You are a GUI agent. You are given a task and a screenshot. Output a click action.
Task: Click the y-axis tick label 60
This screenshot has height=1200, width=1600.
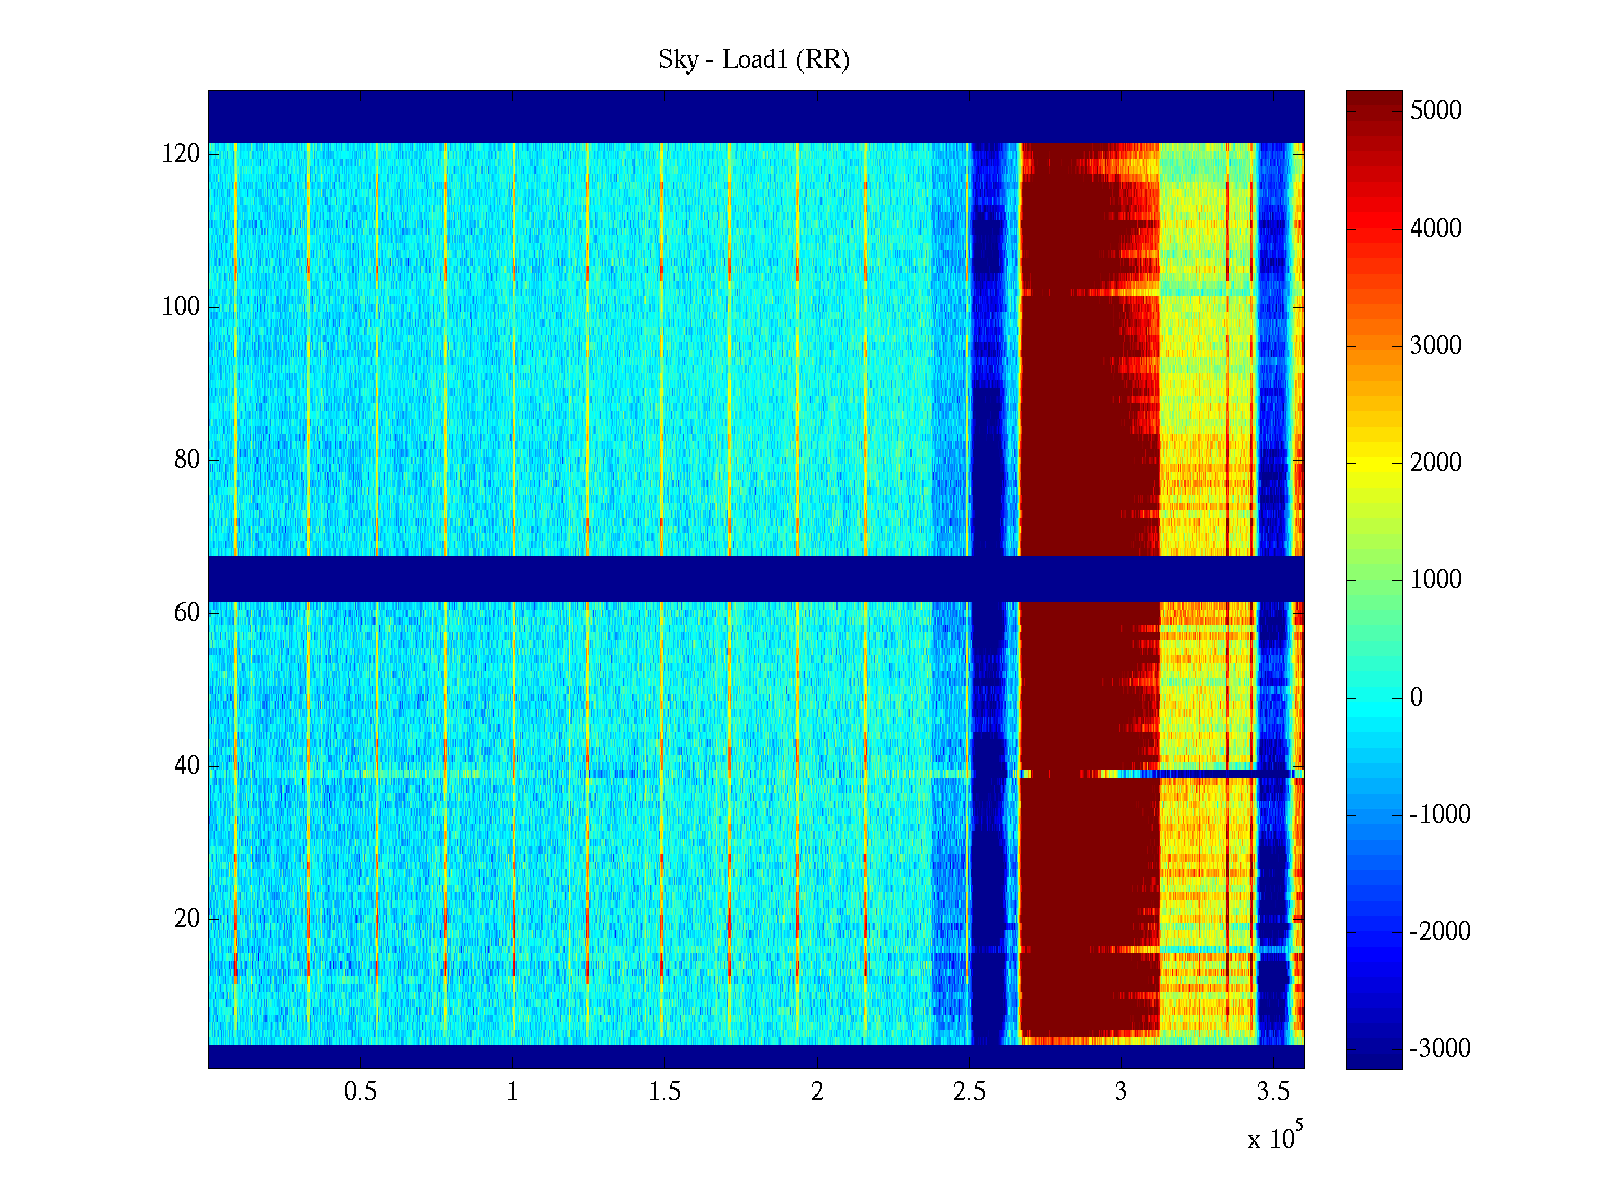point(186,613)
